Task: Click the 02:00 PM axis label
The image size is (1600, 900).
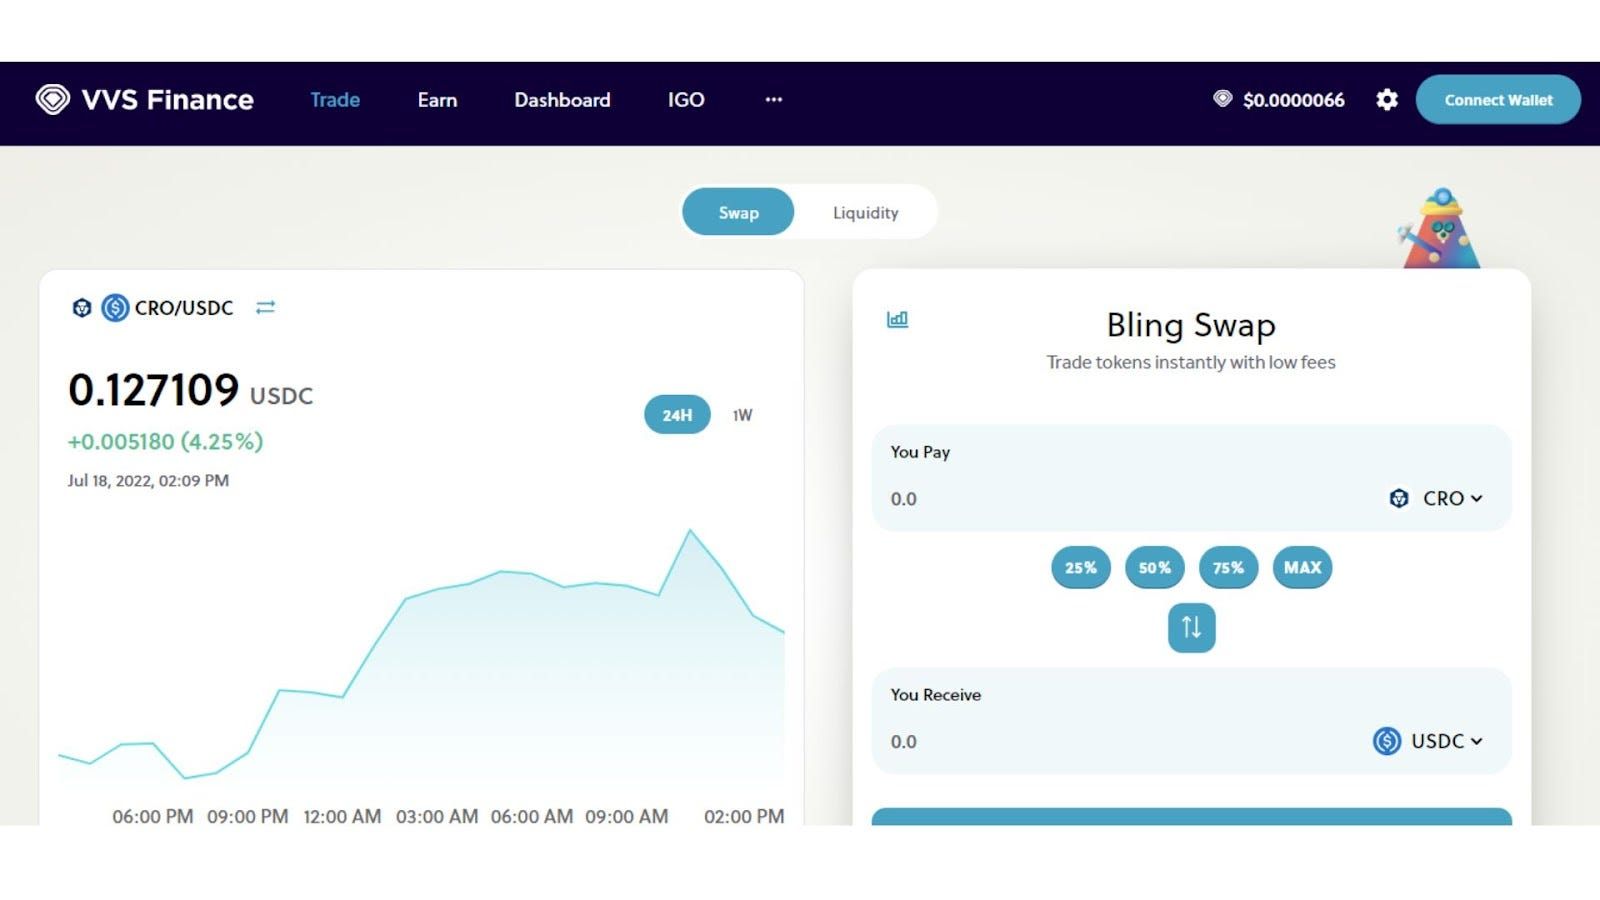Action: 744,816
